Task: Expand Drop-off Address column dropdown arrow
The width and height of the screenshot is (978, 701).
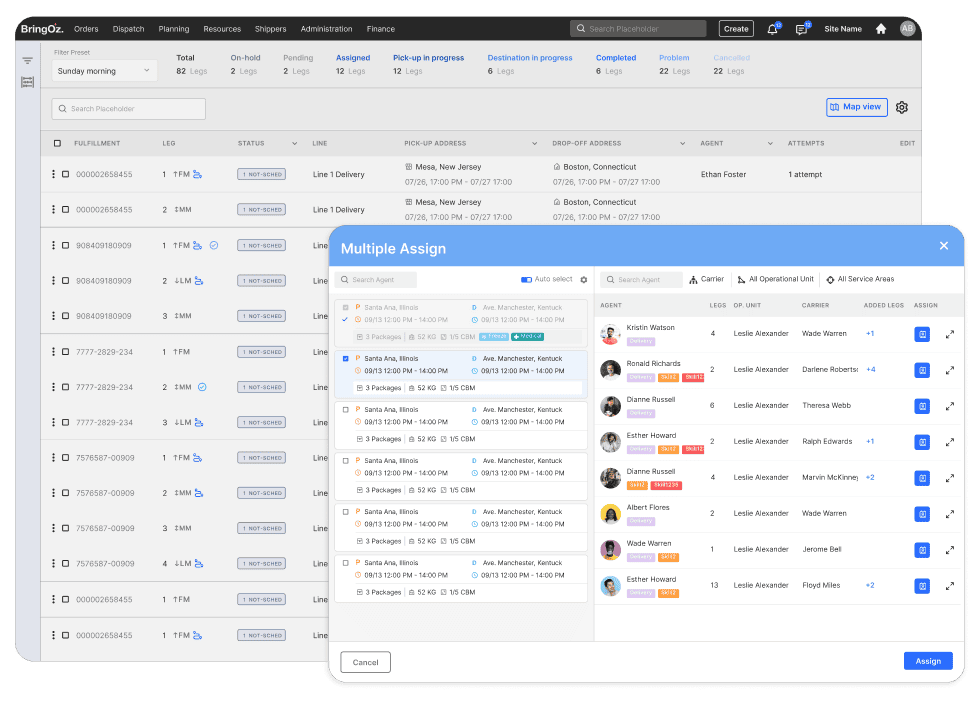Action: click(x=682, y=143)
